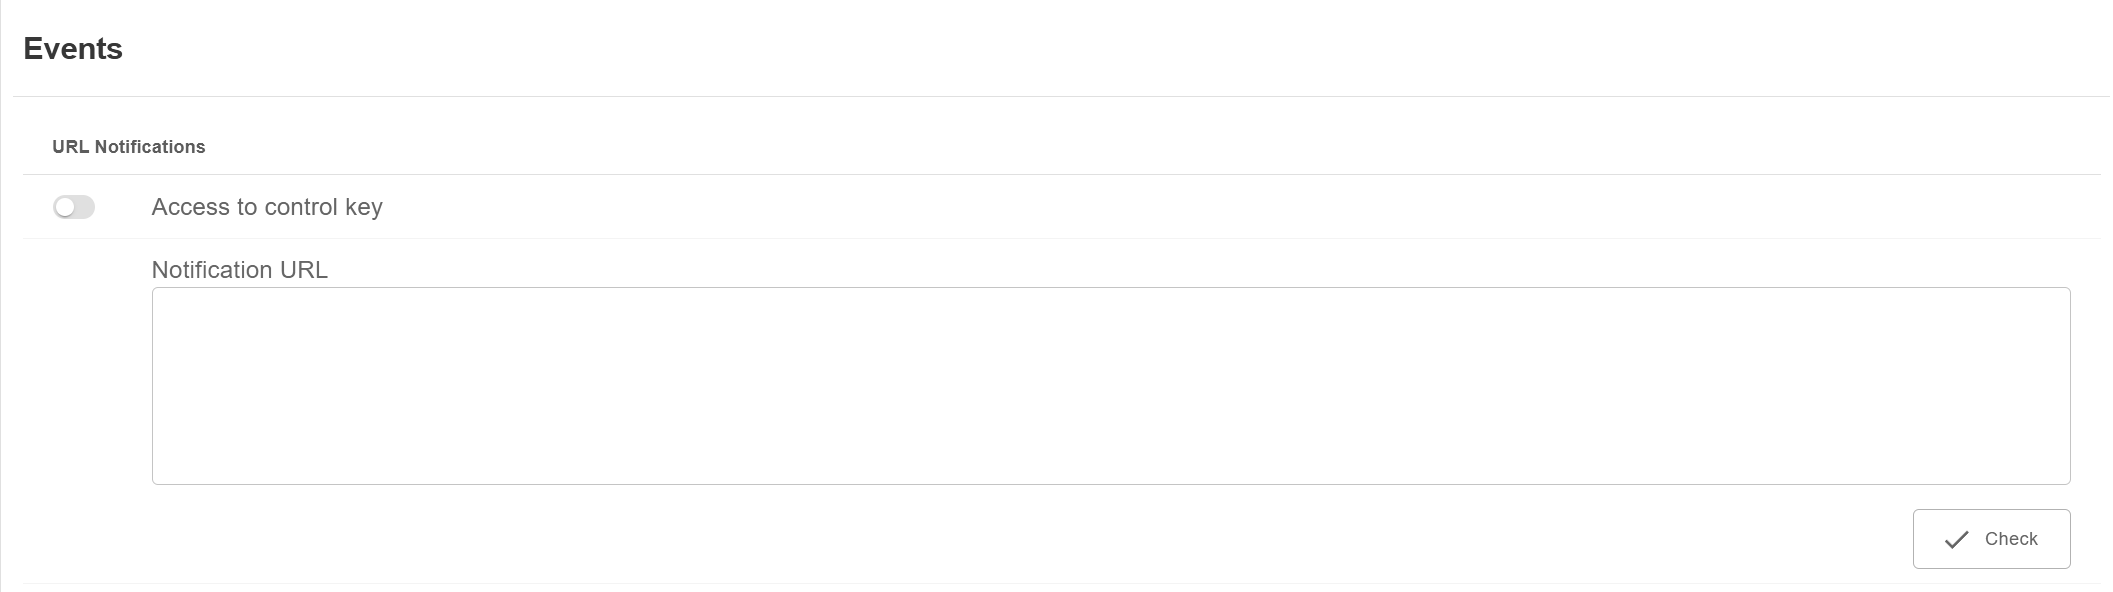Focus the Notification URL text area

tap(1110, 386)
